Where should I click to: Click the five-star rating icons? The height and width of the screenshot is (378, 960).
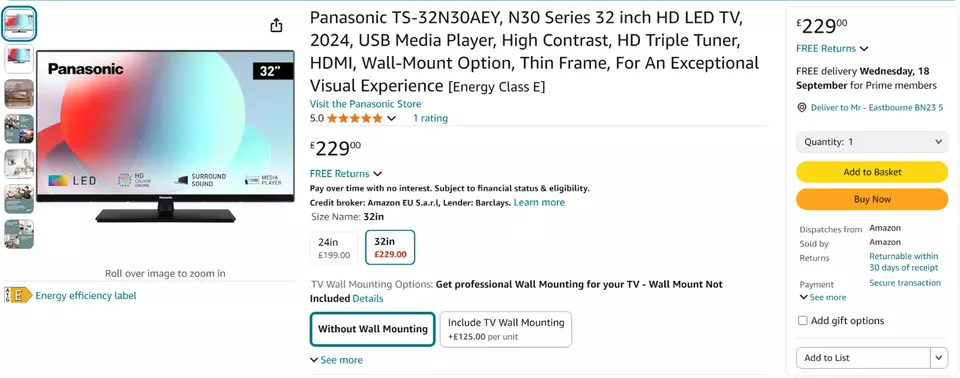click(354, 118)
